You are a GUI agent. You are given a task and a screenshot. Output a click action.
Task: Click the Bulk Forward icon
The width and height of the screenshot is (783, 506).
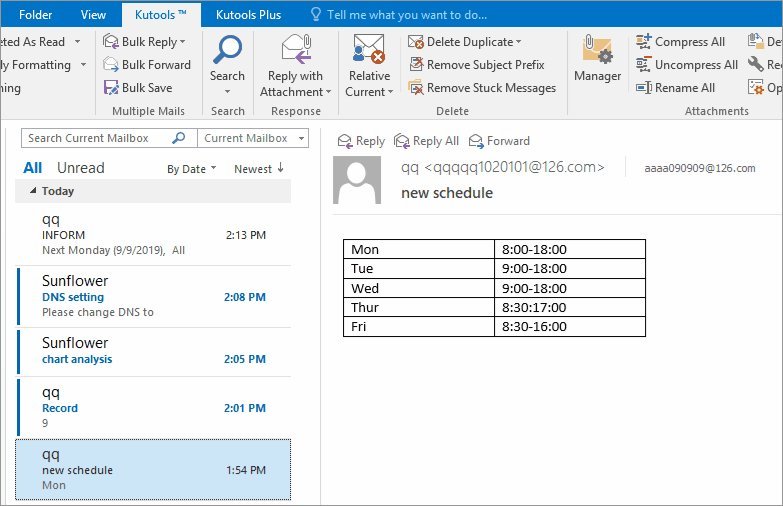[x=110, y=64]
